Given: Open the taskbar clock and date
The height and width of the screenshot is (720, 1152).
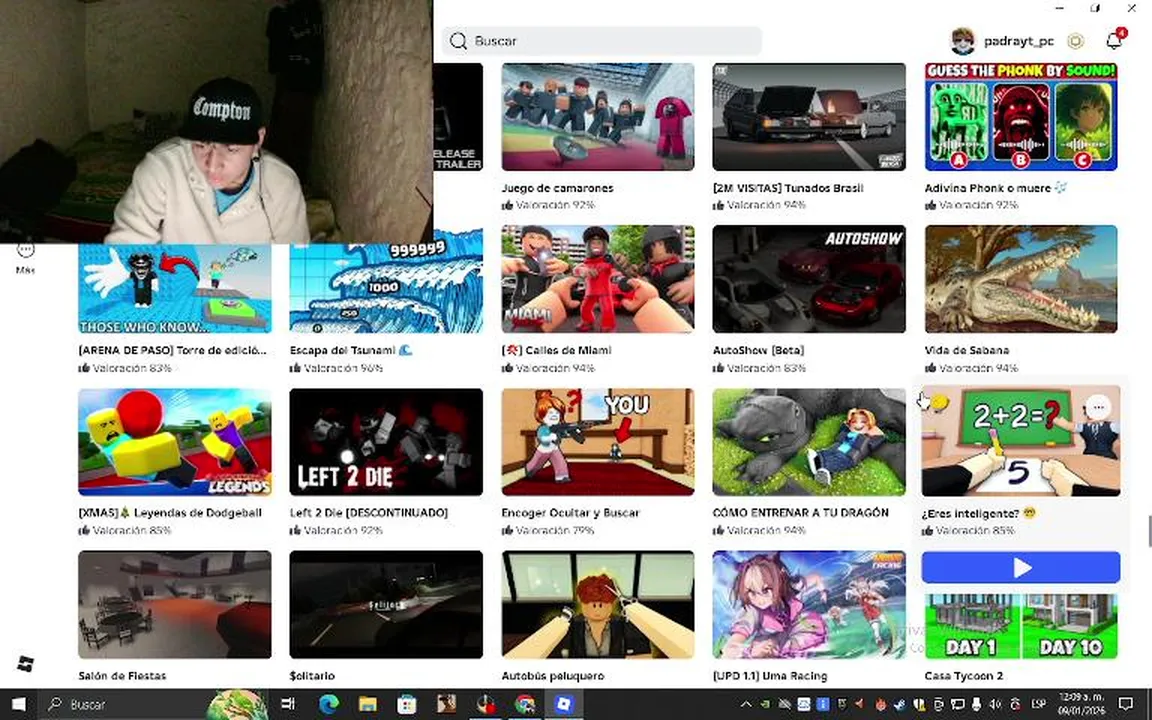Looking at the screenshot, I should [x=1081, y=705].
